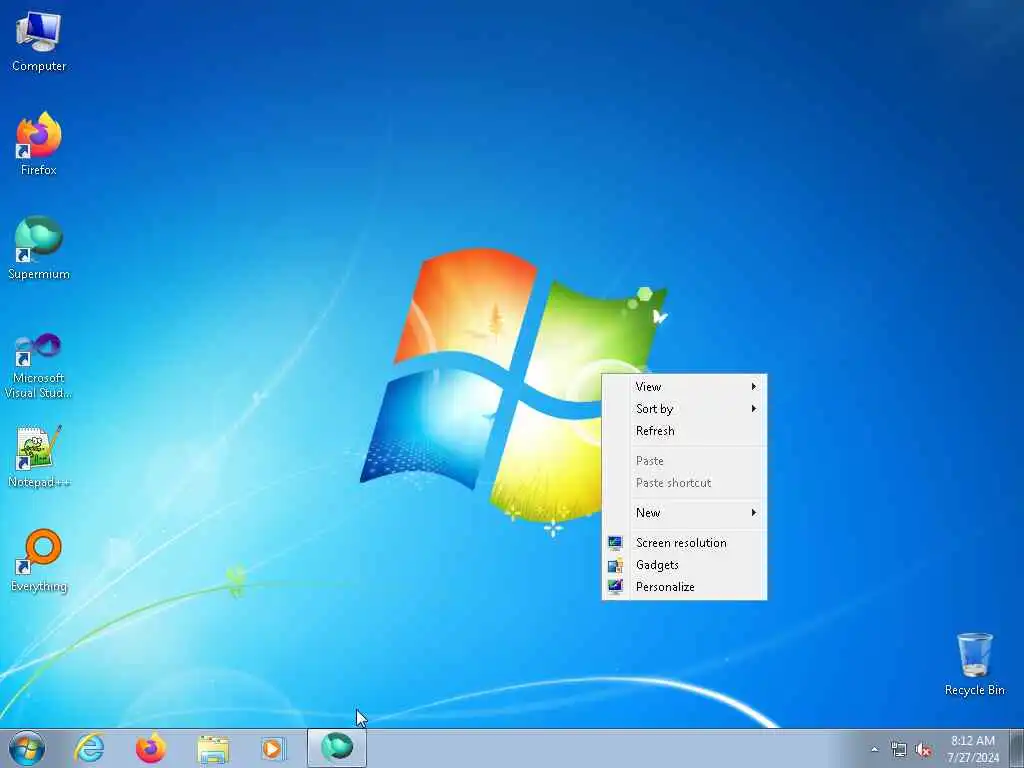Open the Windows Start menu orb

[27, 748]
